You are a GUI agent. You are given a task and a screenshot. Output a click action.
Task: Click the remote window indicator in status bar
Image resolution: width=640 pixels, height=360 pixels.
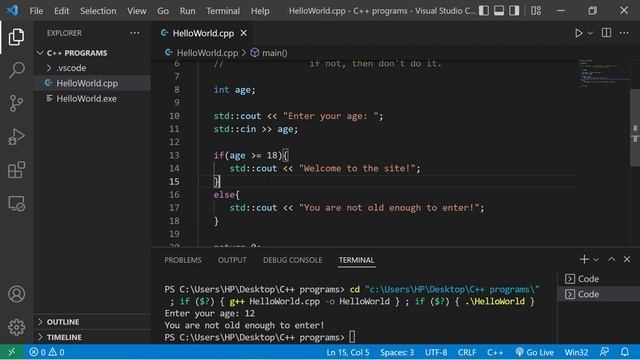click(x=11, y=352)
